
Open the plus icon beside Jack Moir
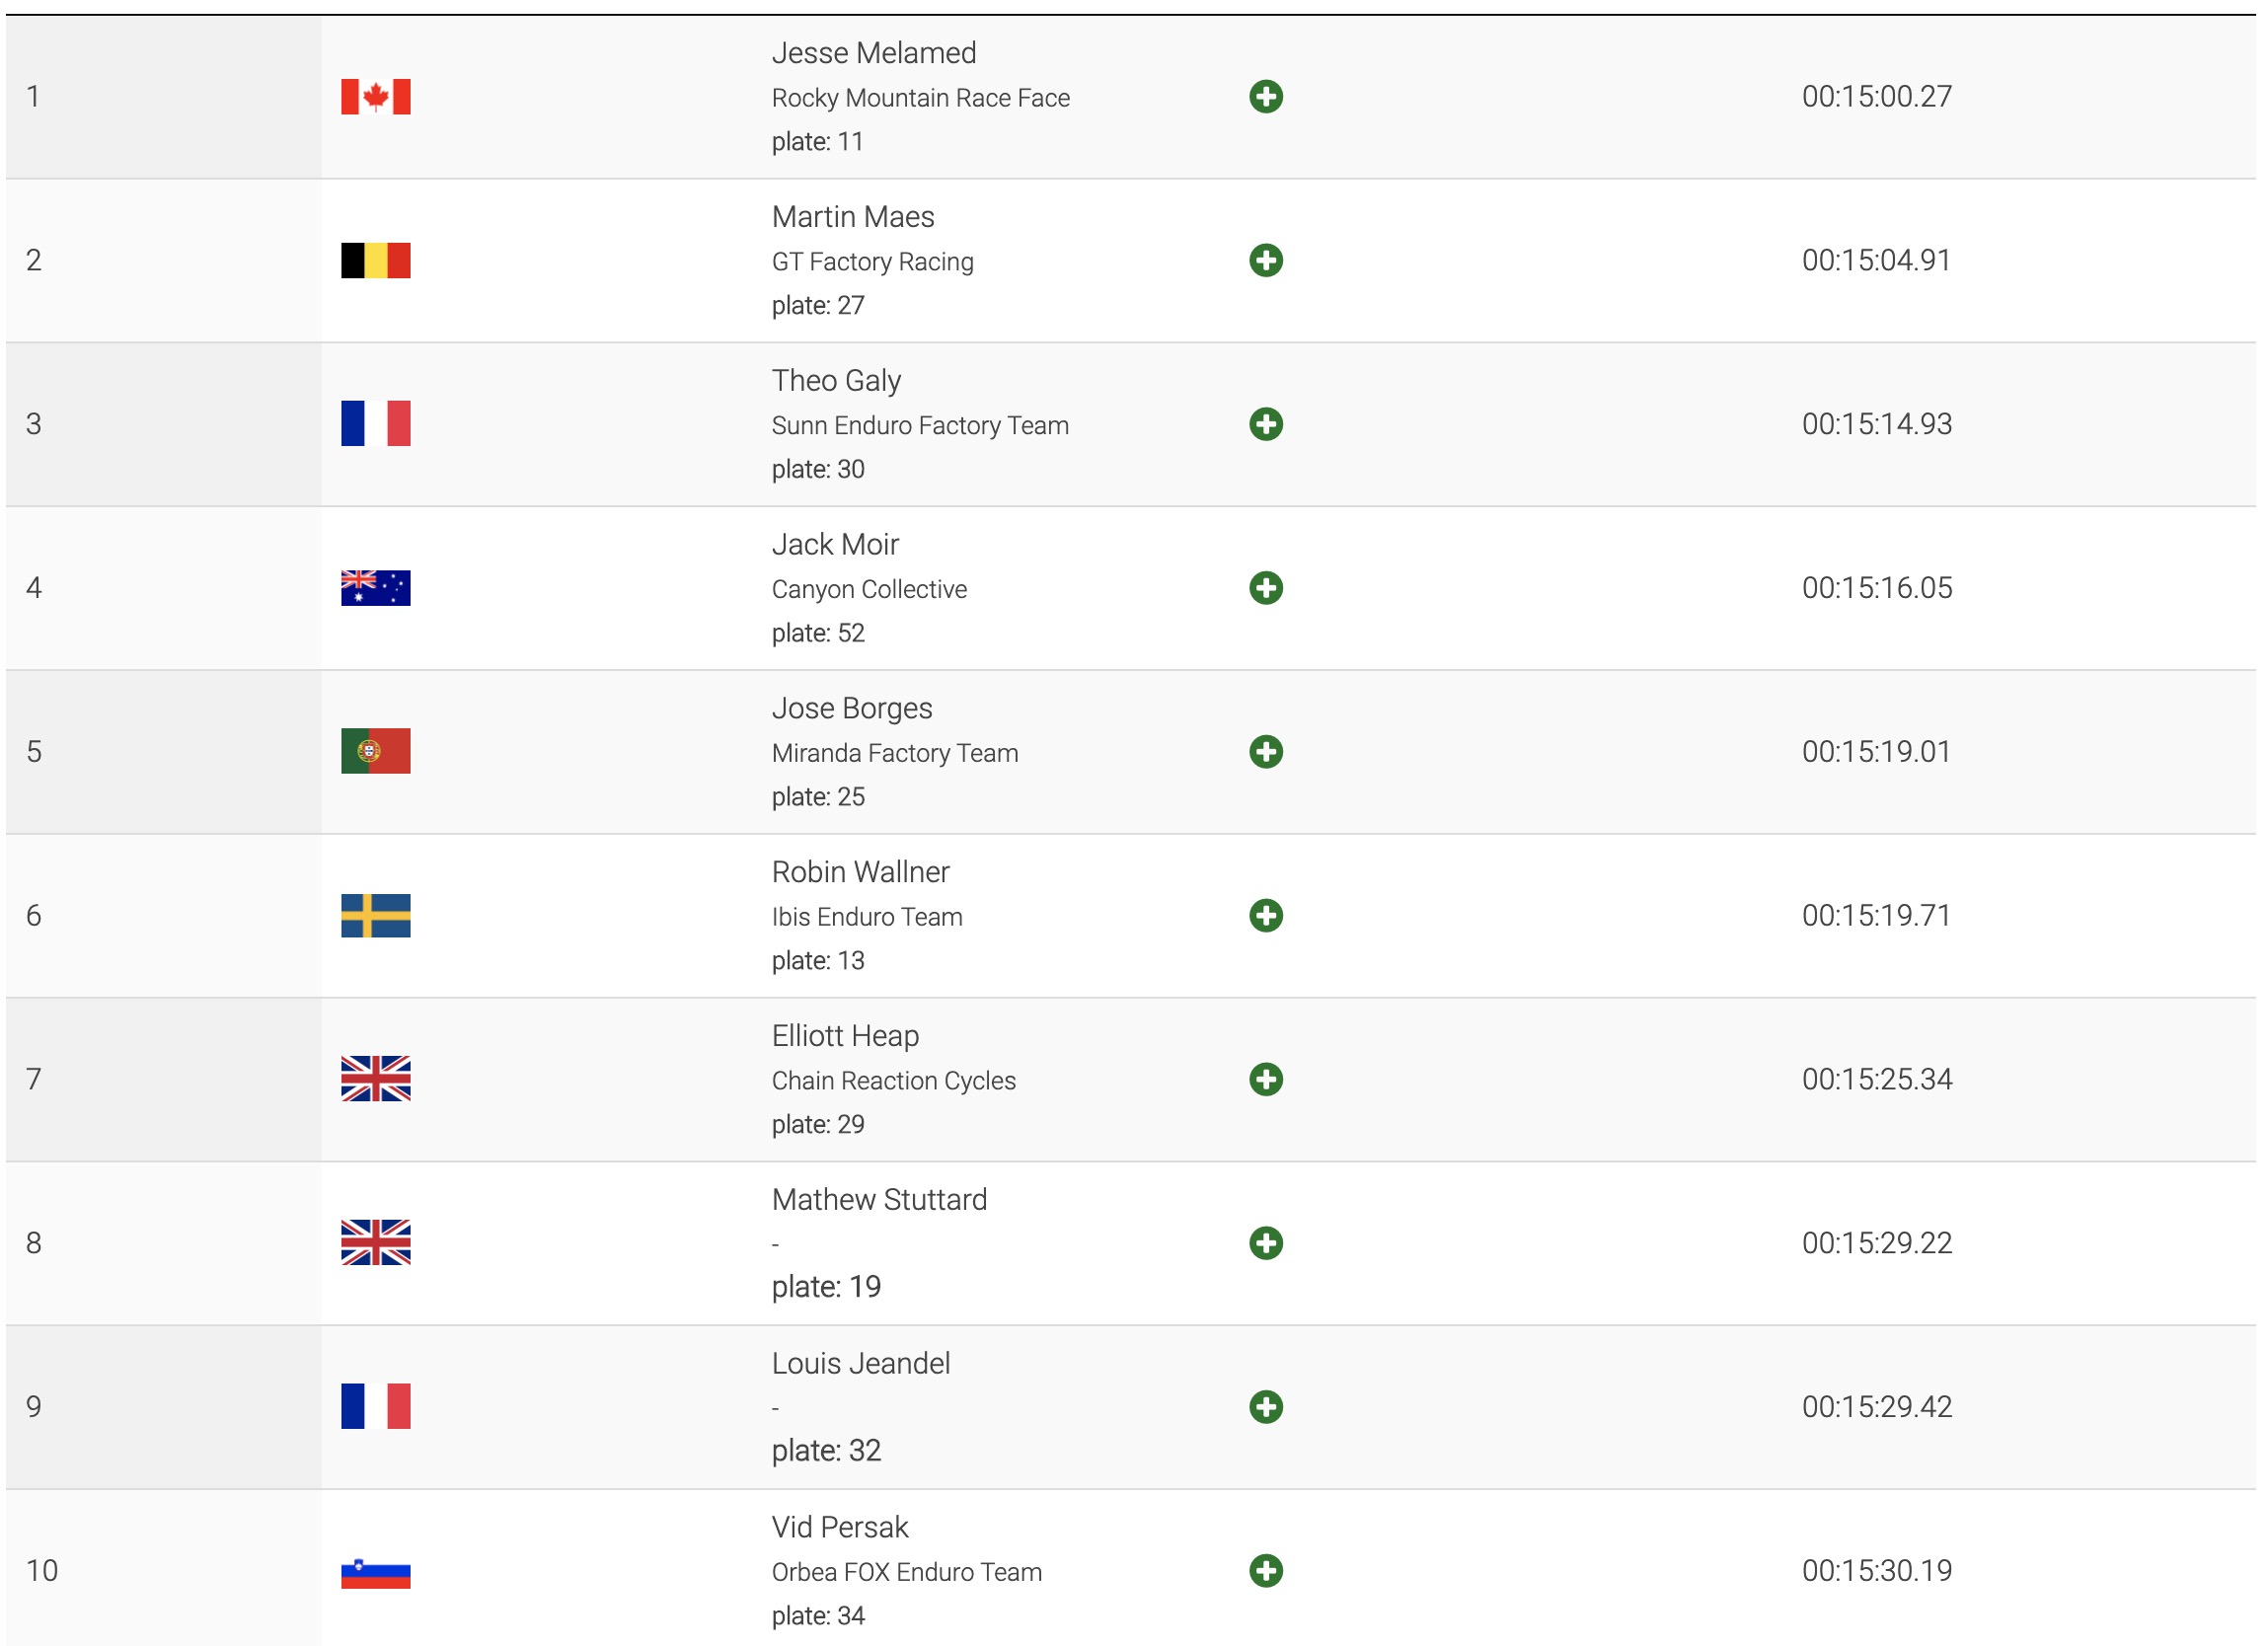(x=1265, y=588)
